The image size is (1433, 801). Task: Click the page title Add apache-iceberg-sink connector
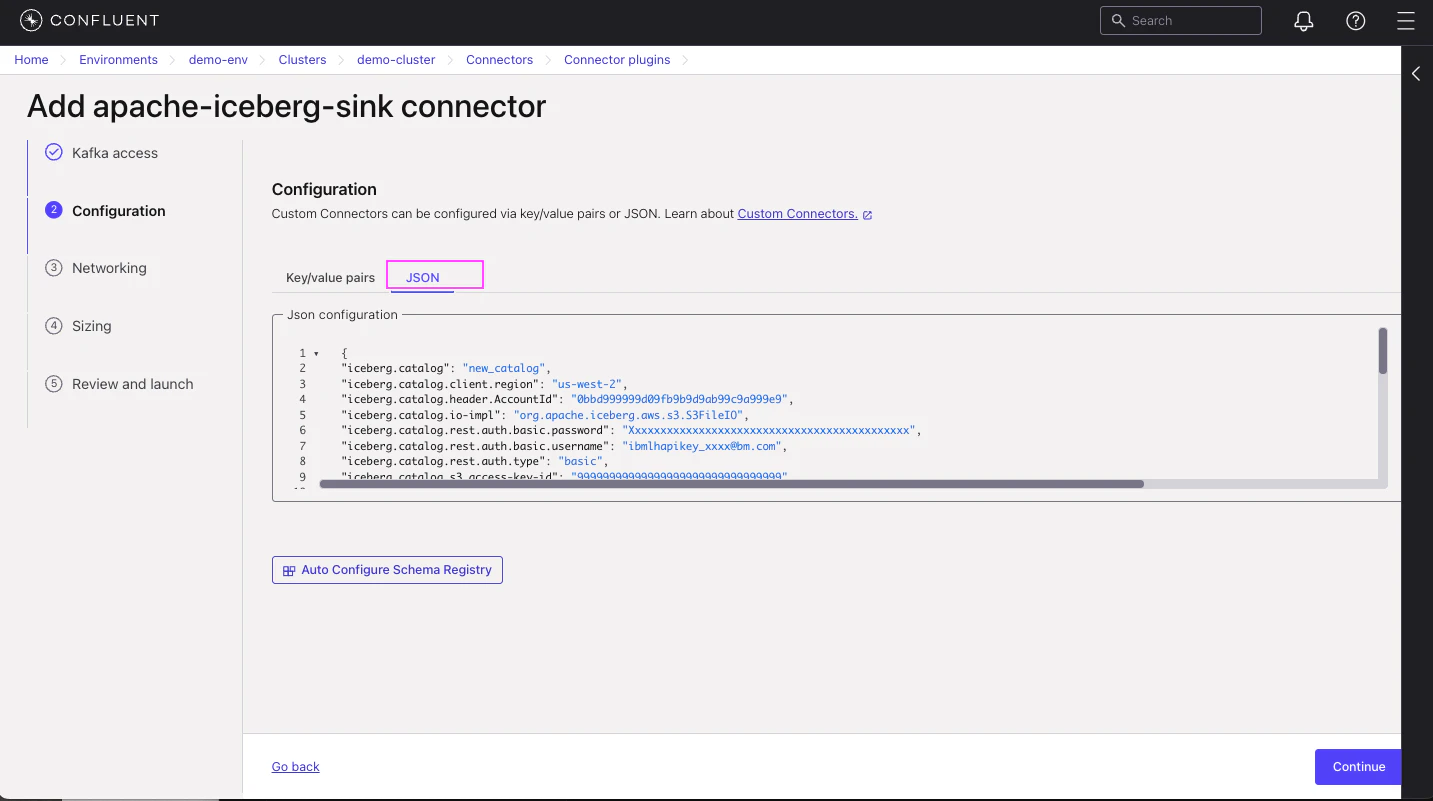[x=287, y=106]
